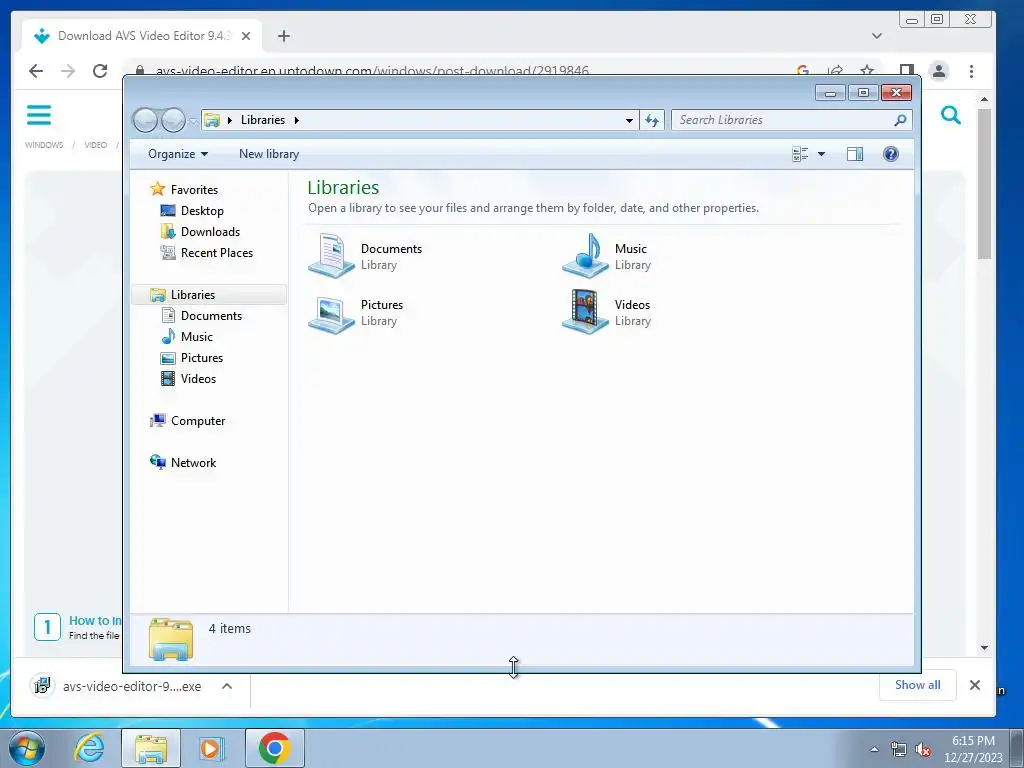Expand arrow before Libraries in breadcrumb

(x=230, y=120)
